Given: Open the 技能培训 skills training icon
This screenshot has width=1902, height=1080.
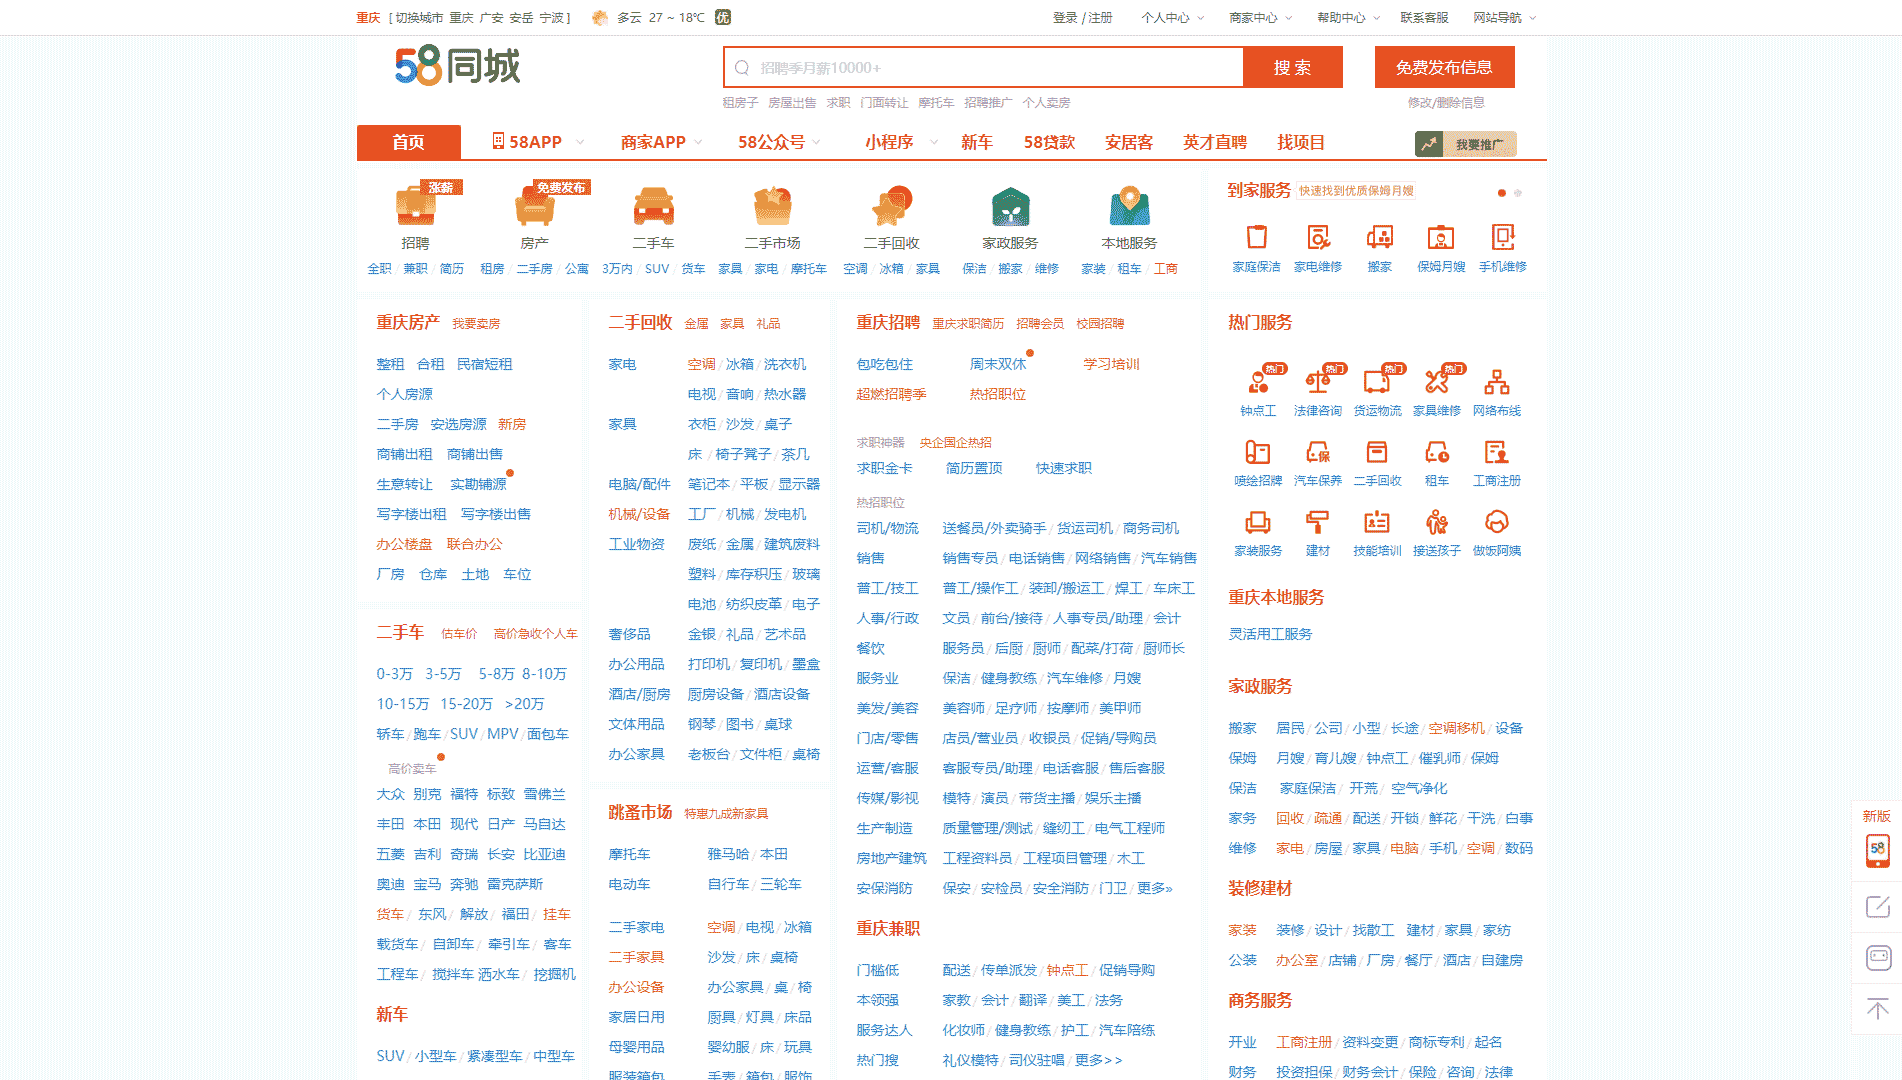Looking at the screenshot, I should pyautogui.click(x=1377, y=522).
